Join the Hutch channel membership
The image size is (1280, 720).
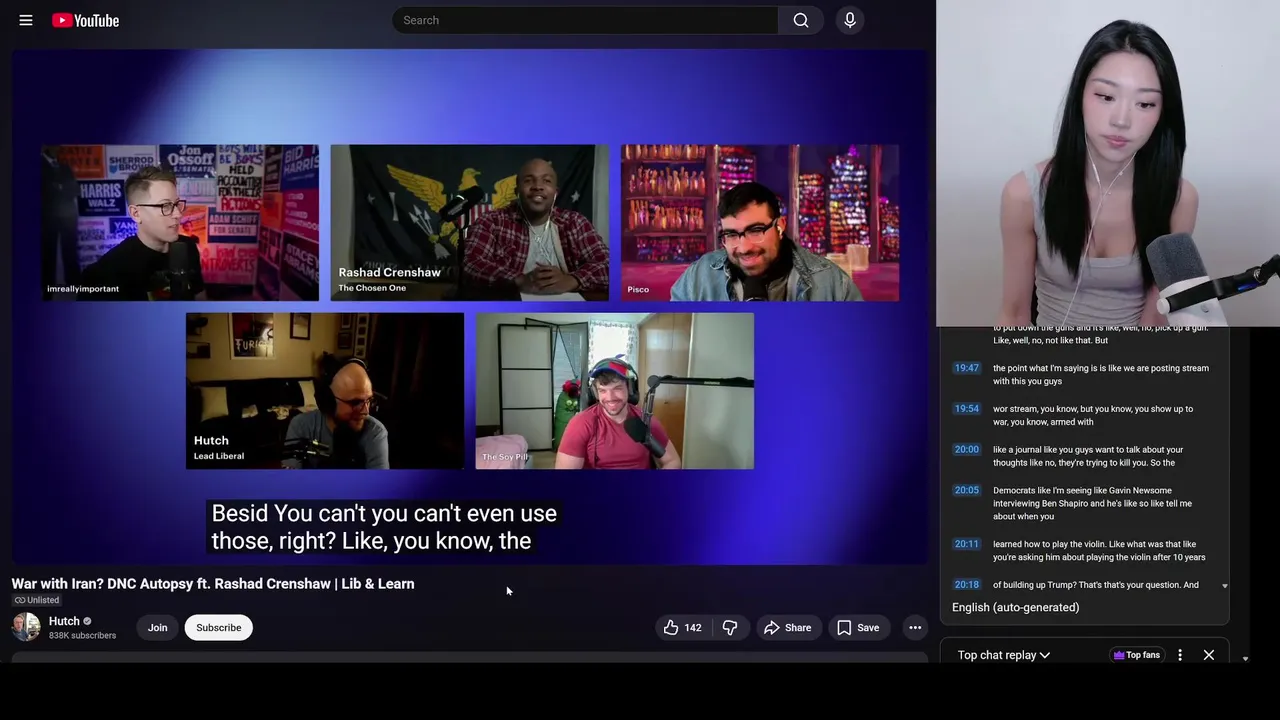[158, 628]
